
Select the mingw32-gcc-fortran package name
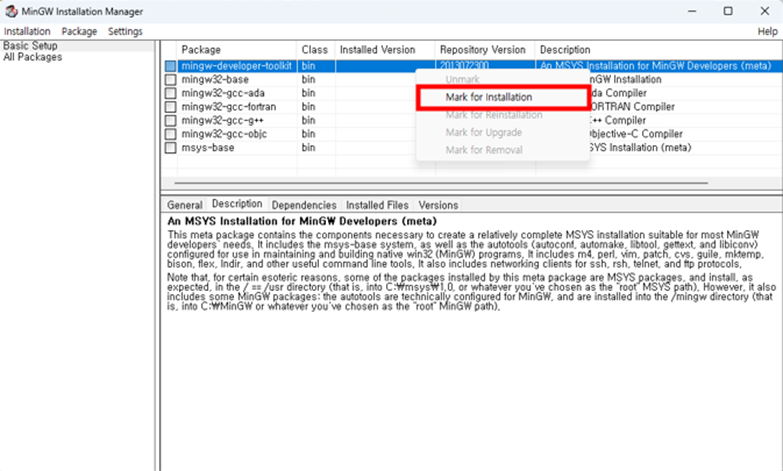click(229, 107)
